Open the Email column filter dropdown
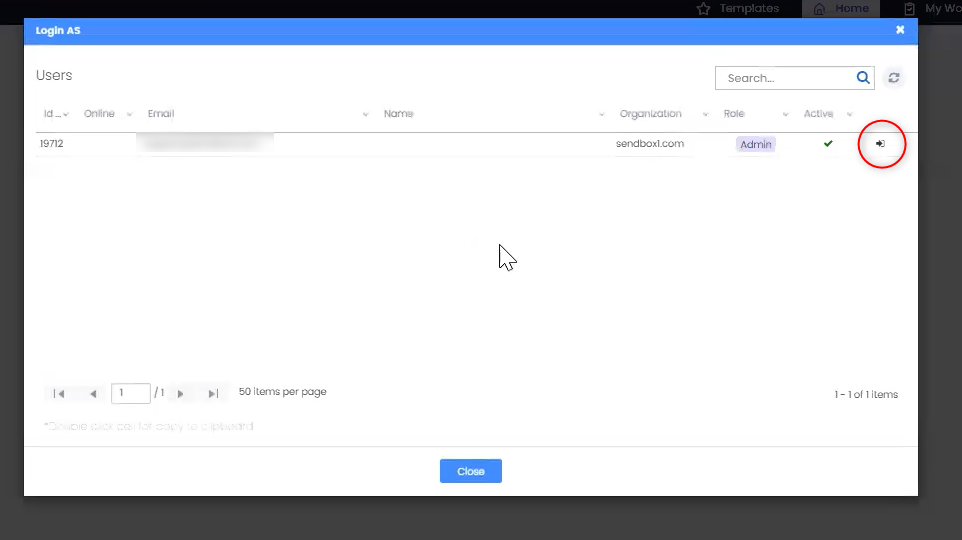This screenshot has width=962, height=540. 365,114
